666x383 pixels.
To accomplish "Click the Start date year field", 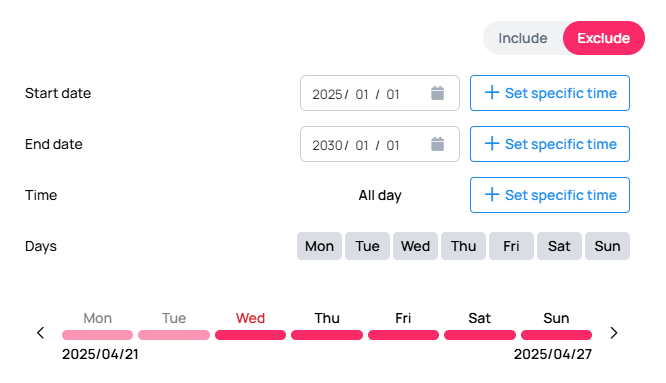I will coord(327,94).
